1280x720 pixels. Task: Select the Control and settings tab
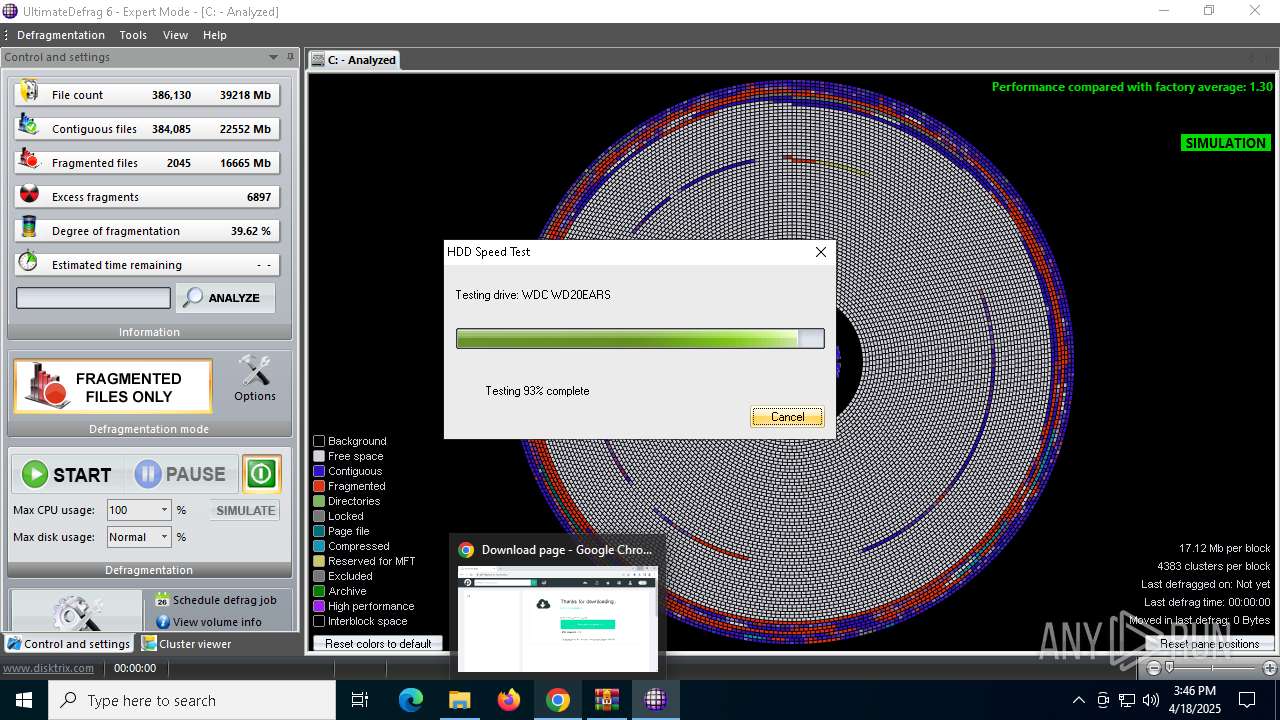point(68,644)
